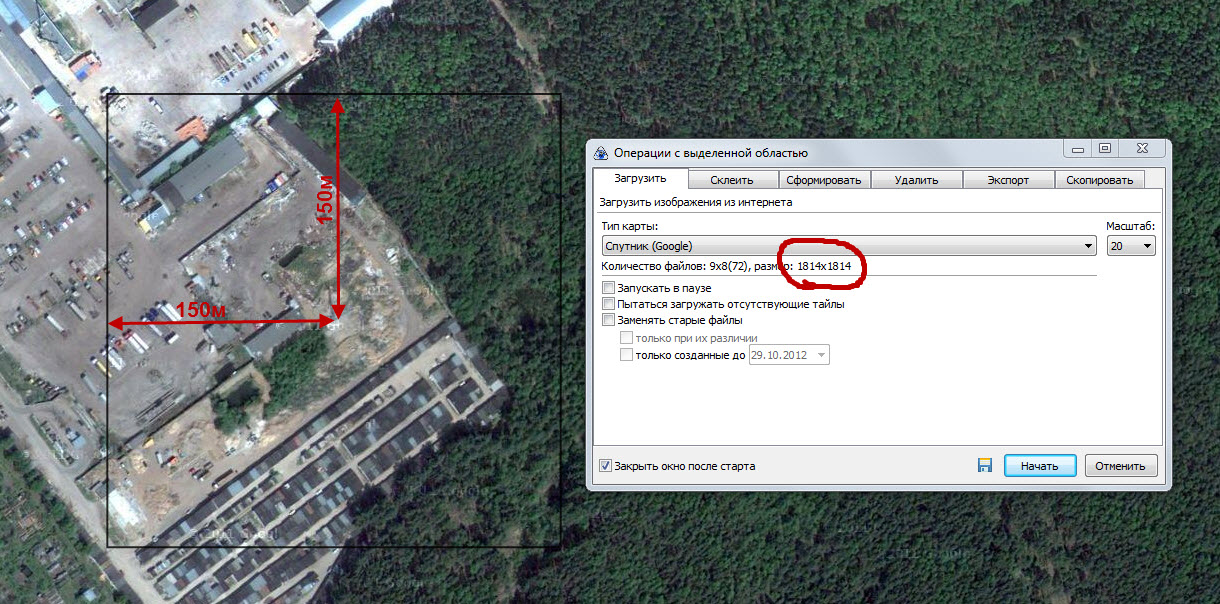1220x604 pixels.
Task: Maximize the Операции с выделенной областью dialog
Action: tap(1104, 149)
